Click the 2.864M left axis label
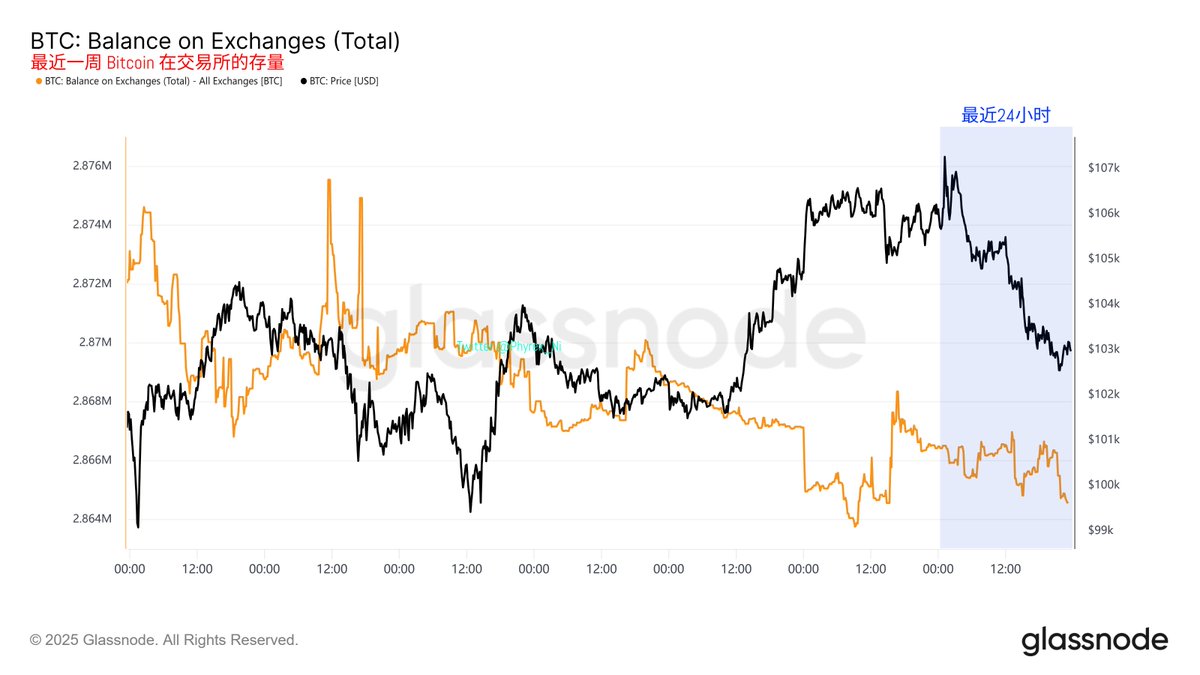Screen dimensions: 1200x675 [x=92, y=519]
